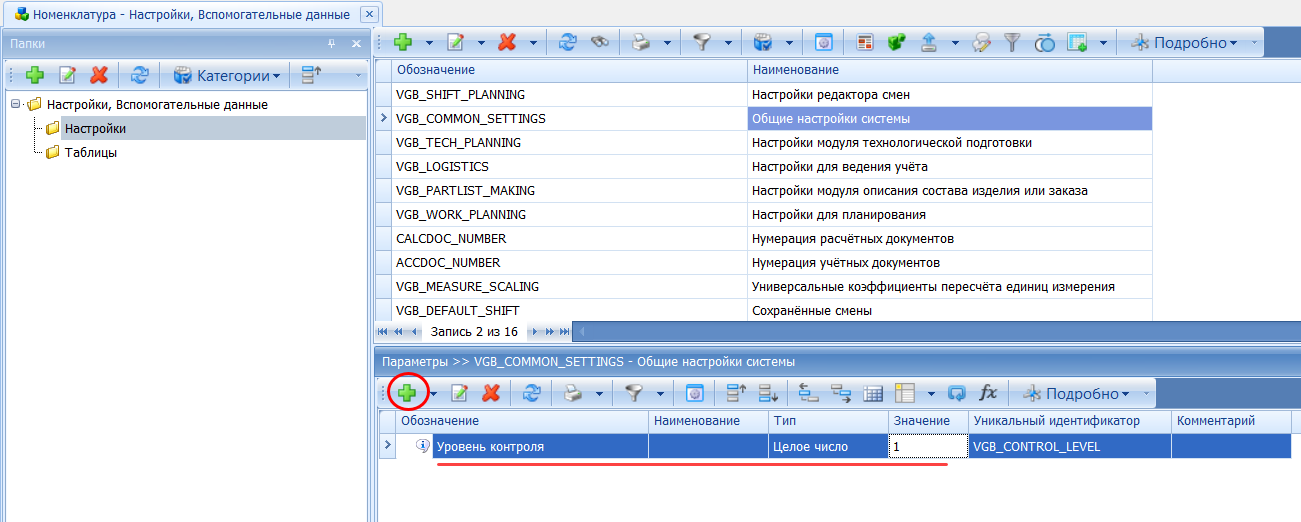The height and width of the screenshot is (522, 1301).
Task: Add new parameter with green plus
Action: 406,393
